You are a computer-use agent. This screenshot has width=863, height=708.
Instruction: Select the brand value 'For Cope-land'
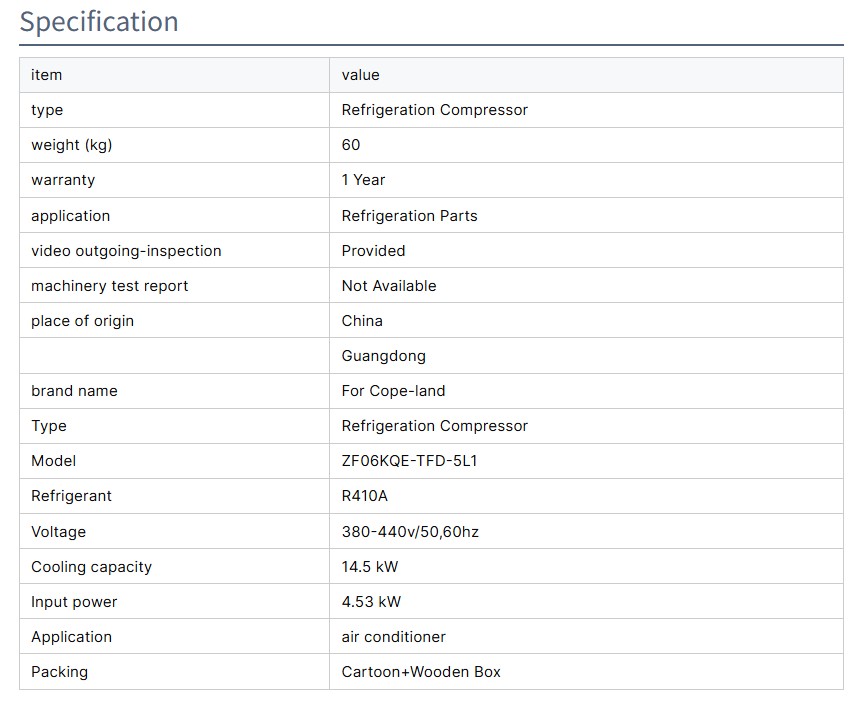coord(393,391)
